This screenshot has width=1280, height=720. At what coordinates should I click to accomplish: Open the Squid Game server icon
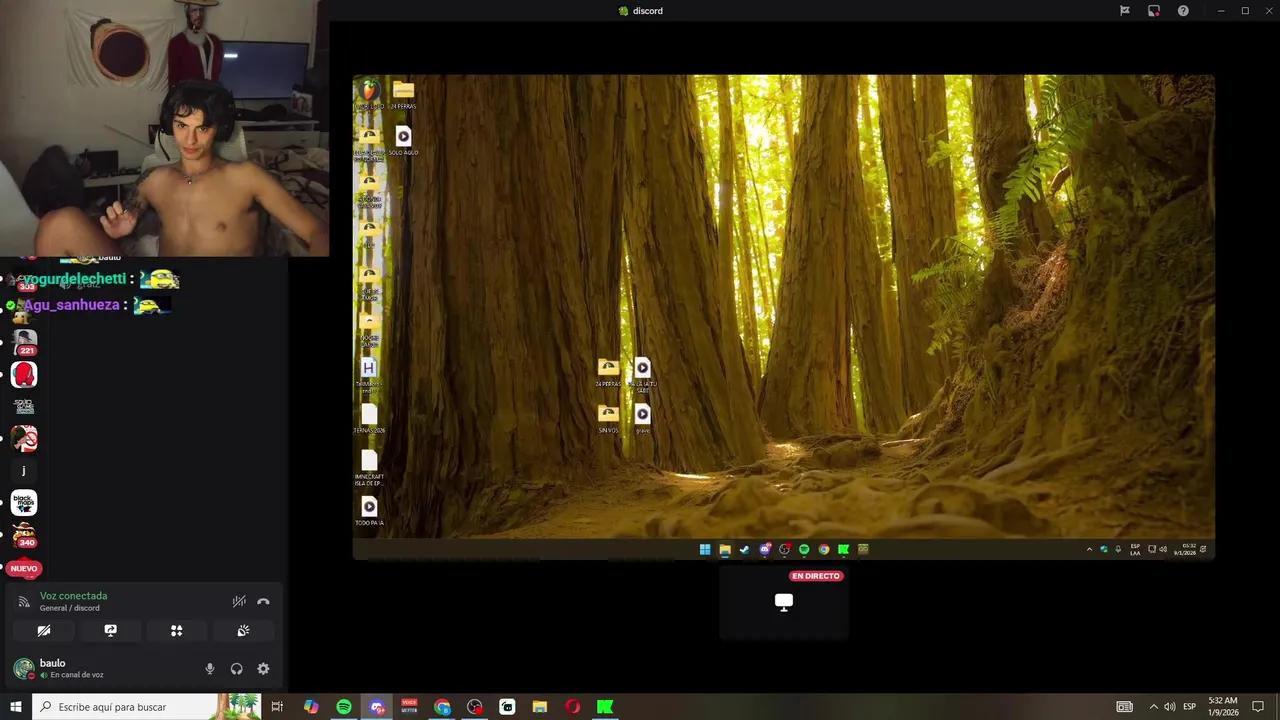(x=24, y=406)
